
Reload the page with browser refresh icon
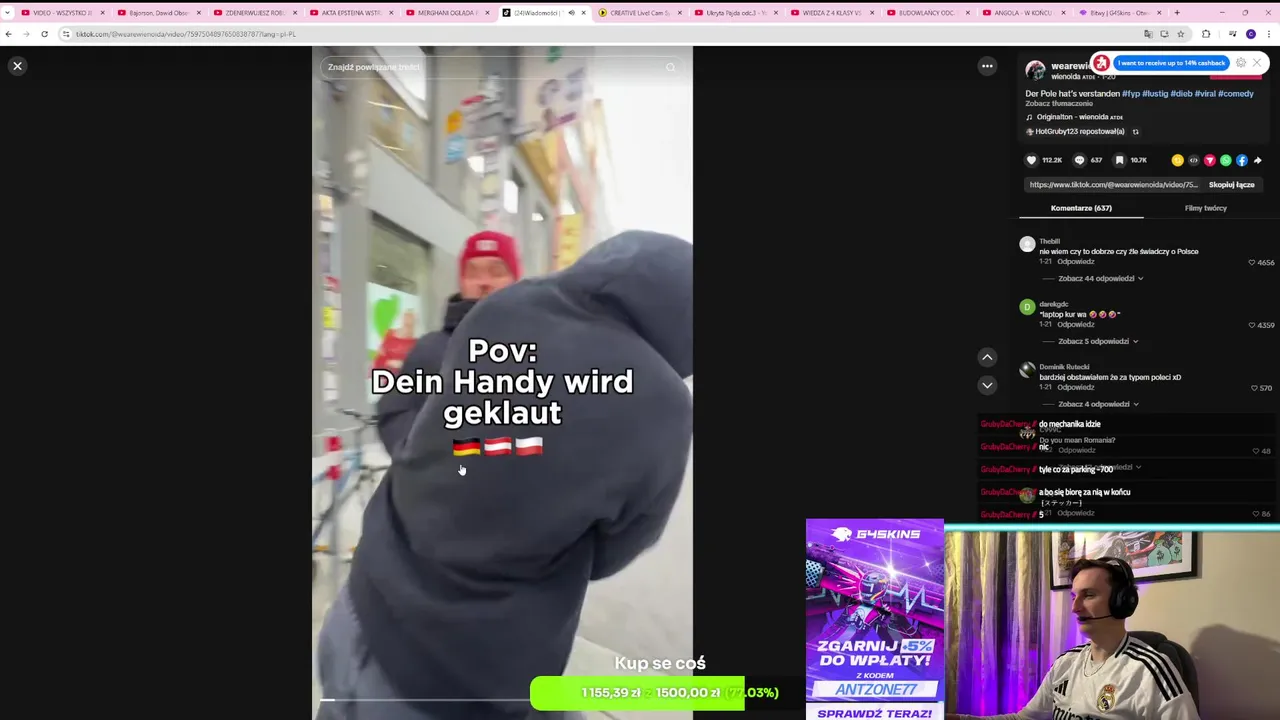[x=44, y=34]
